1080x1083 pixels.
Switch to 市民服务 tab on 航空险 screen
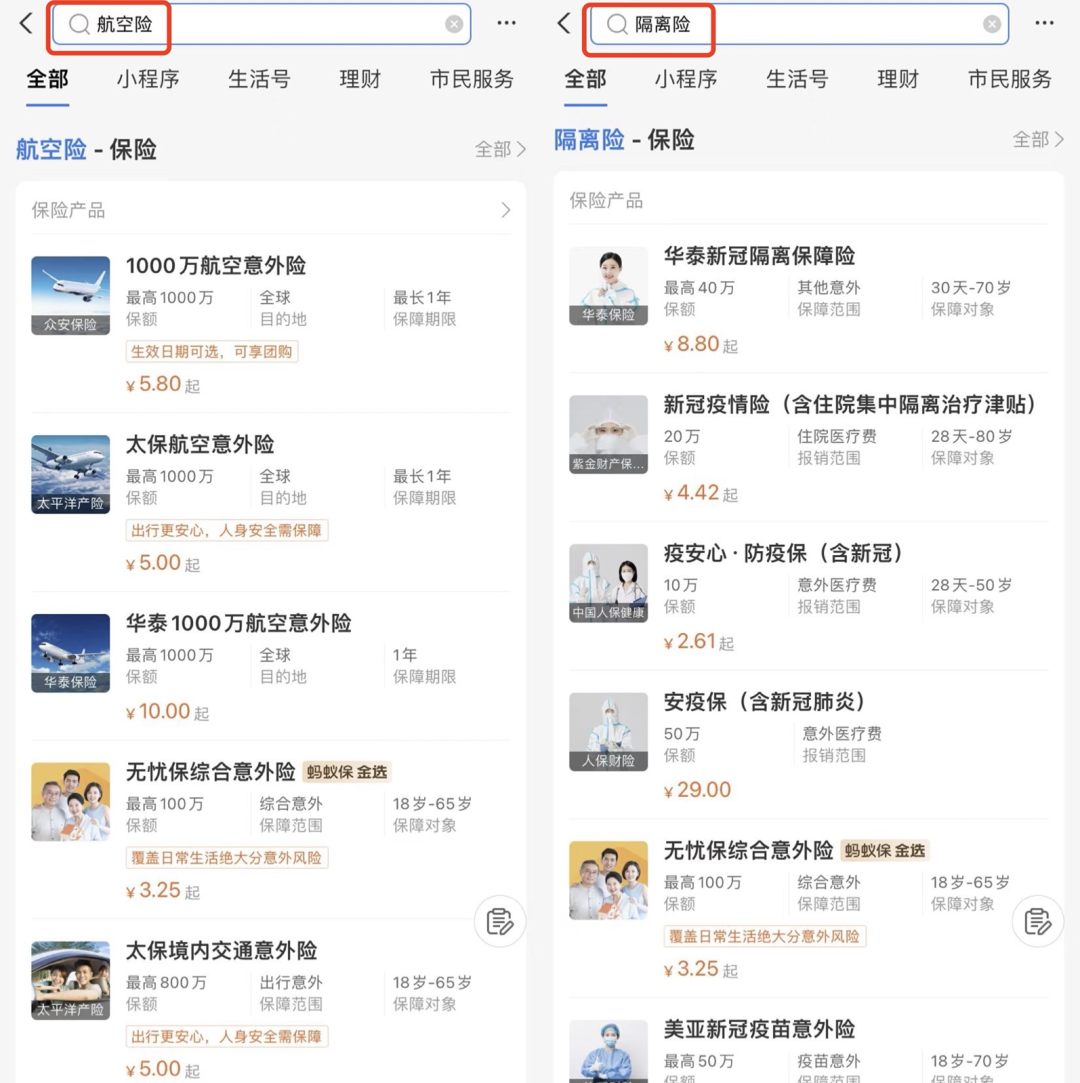point(472,79)
